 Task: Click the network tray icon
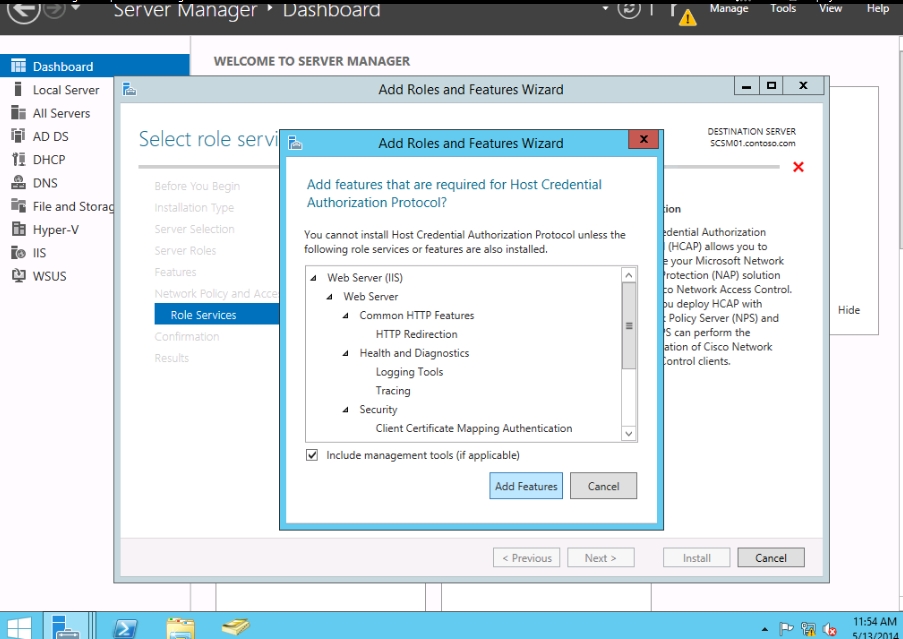pyautogui.click(x=808, y=629)
